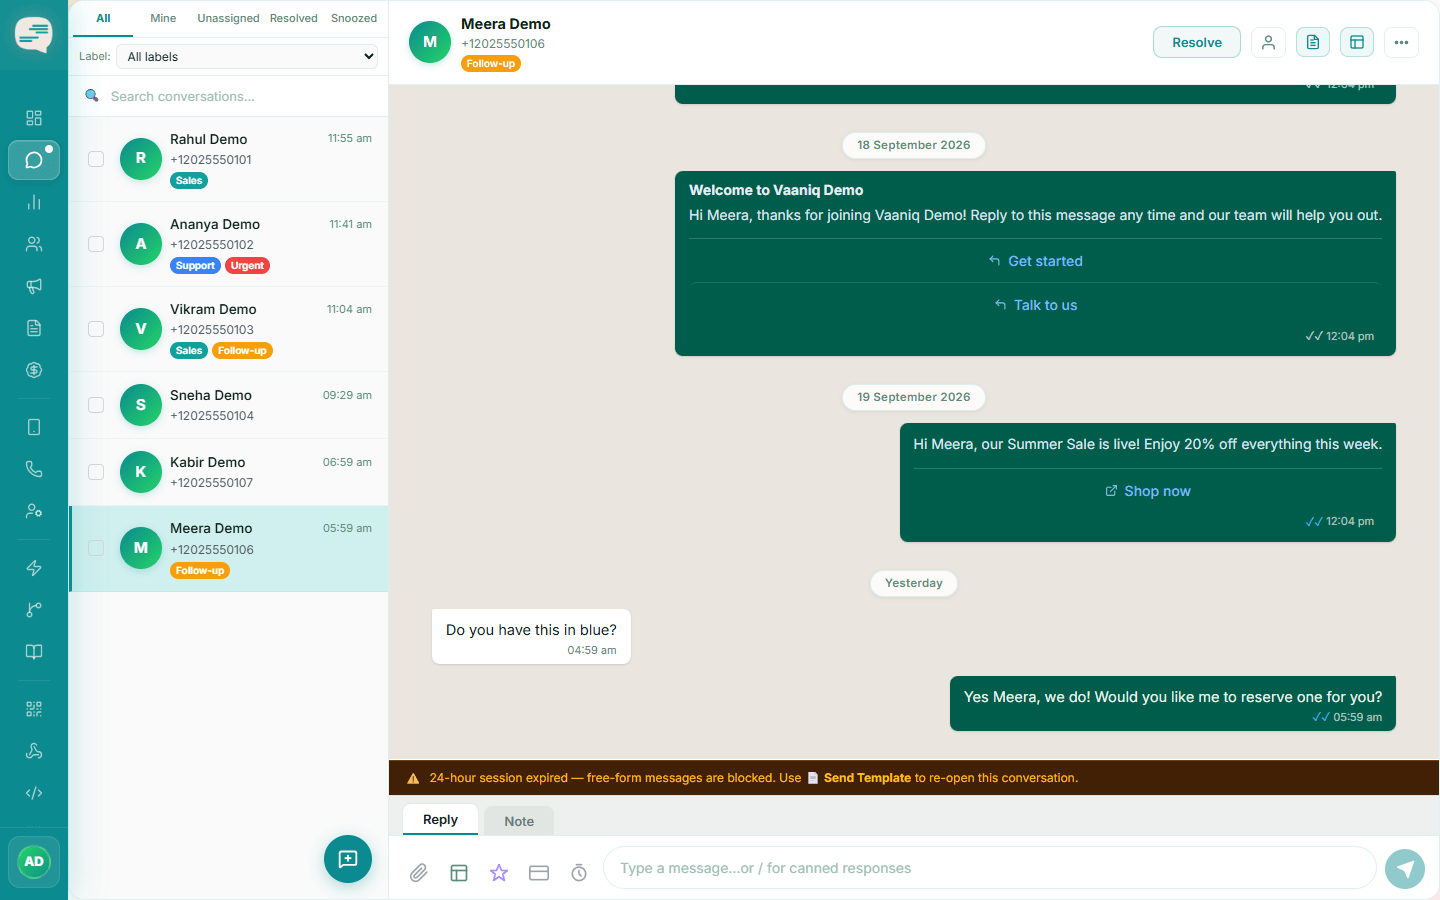This screenshot has width=1440, height=900.
Task: Click the card icon in reply toolbar
Action: click(x=539, y=873)
